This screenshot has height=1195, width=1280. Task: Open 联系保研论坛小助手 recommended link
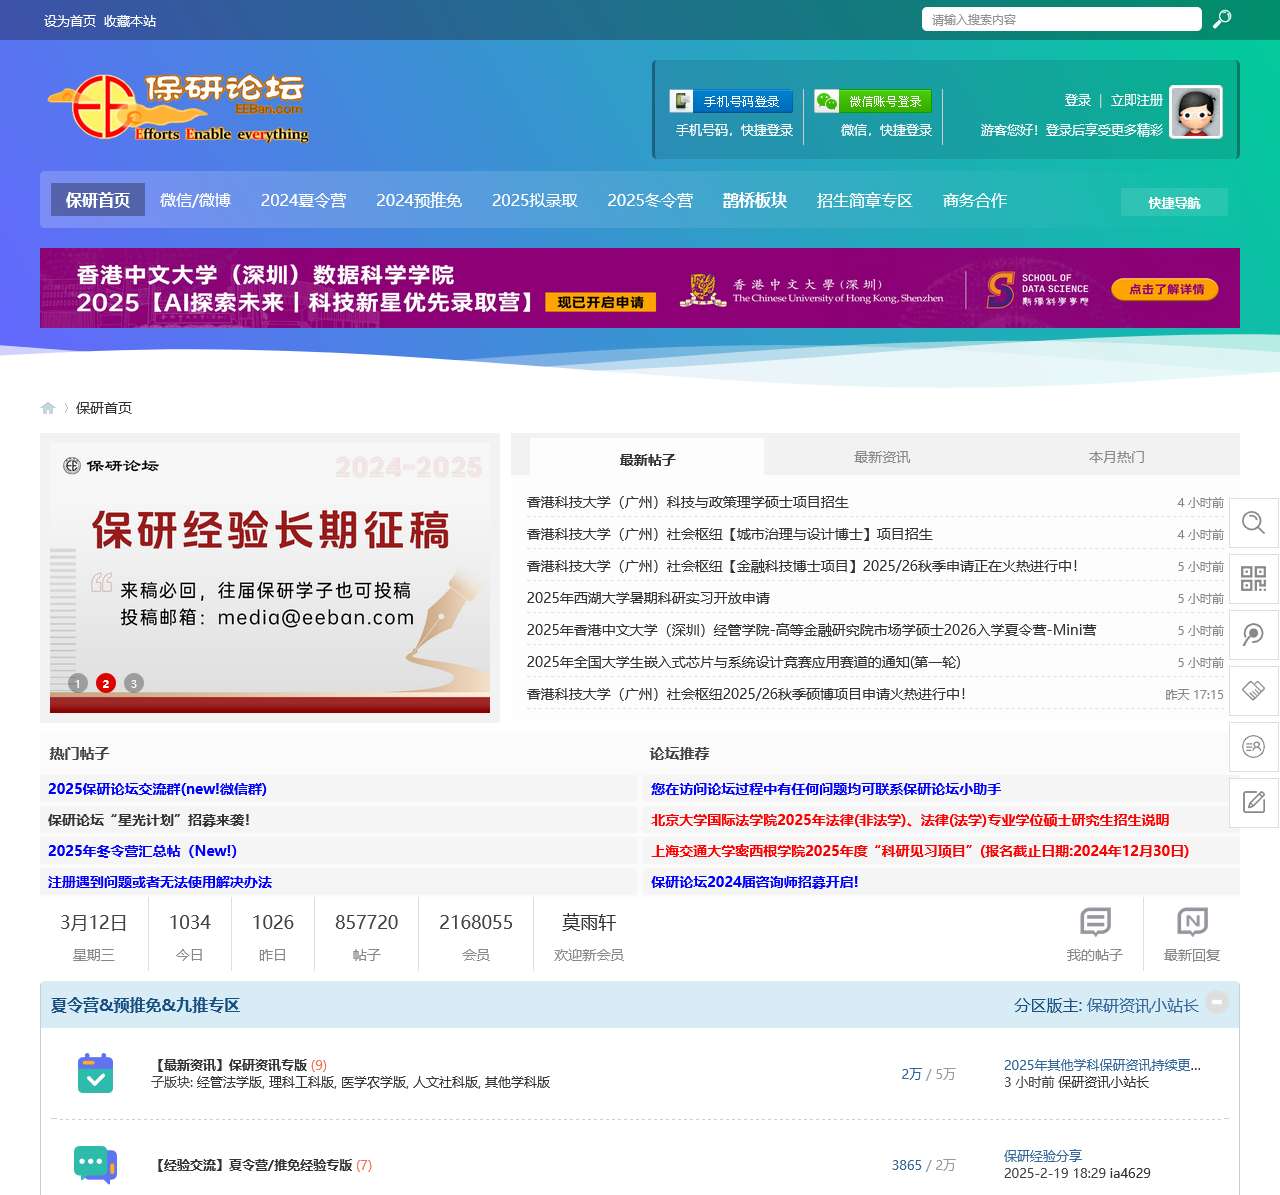[826, 789]
